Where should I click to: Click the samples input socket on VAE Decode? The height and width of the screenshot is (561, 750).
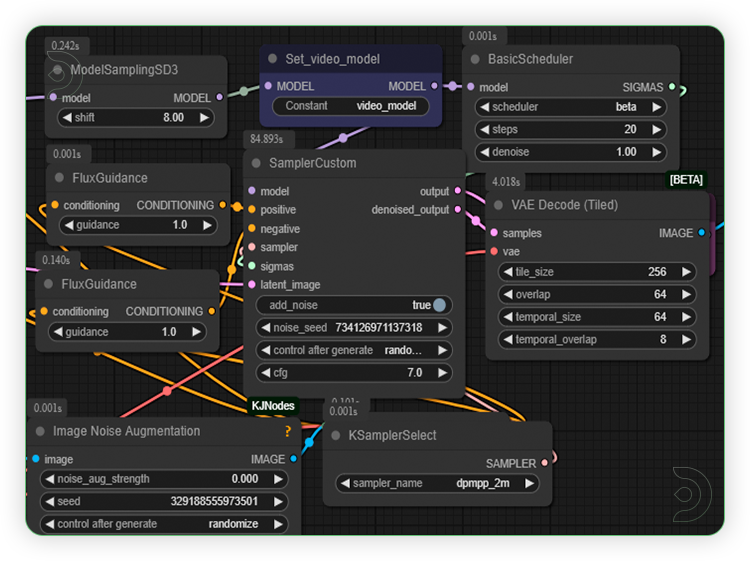[x=494, y=233]
